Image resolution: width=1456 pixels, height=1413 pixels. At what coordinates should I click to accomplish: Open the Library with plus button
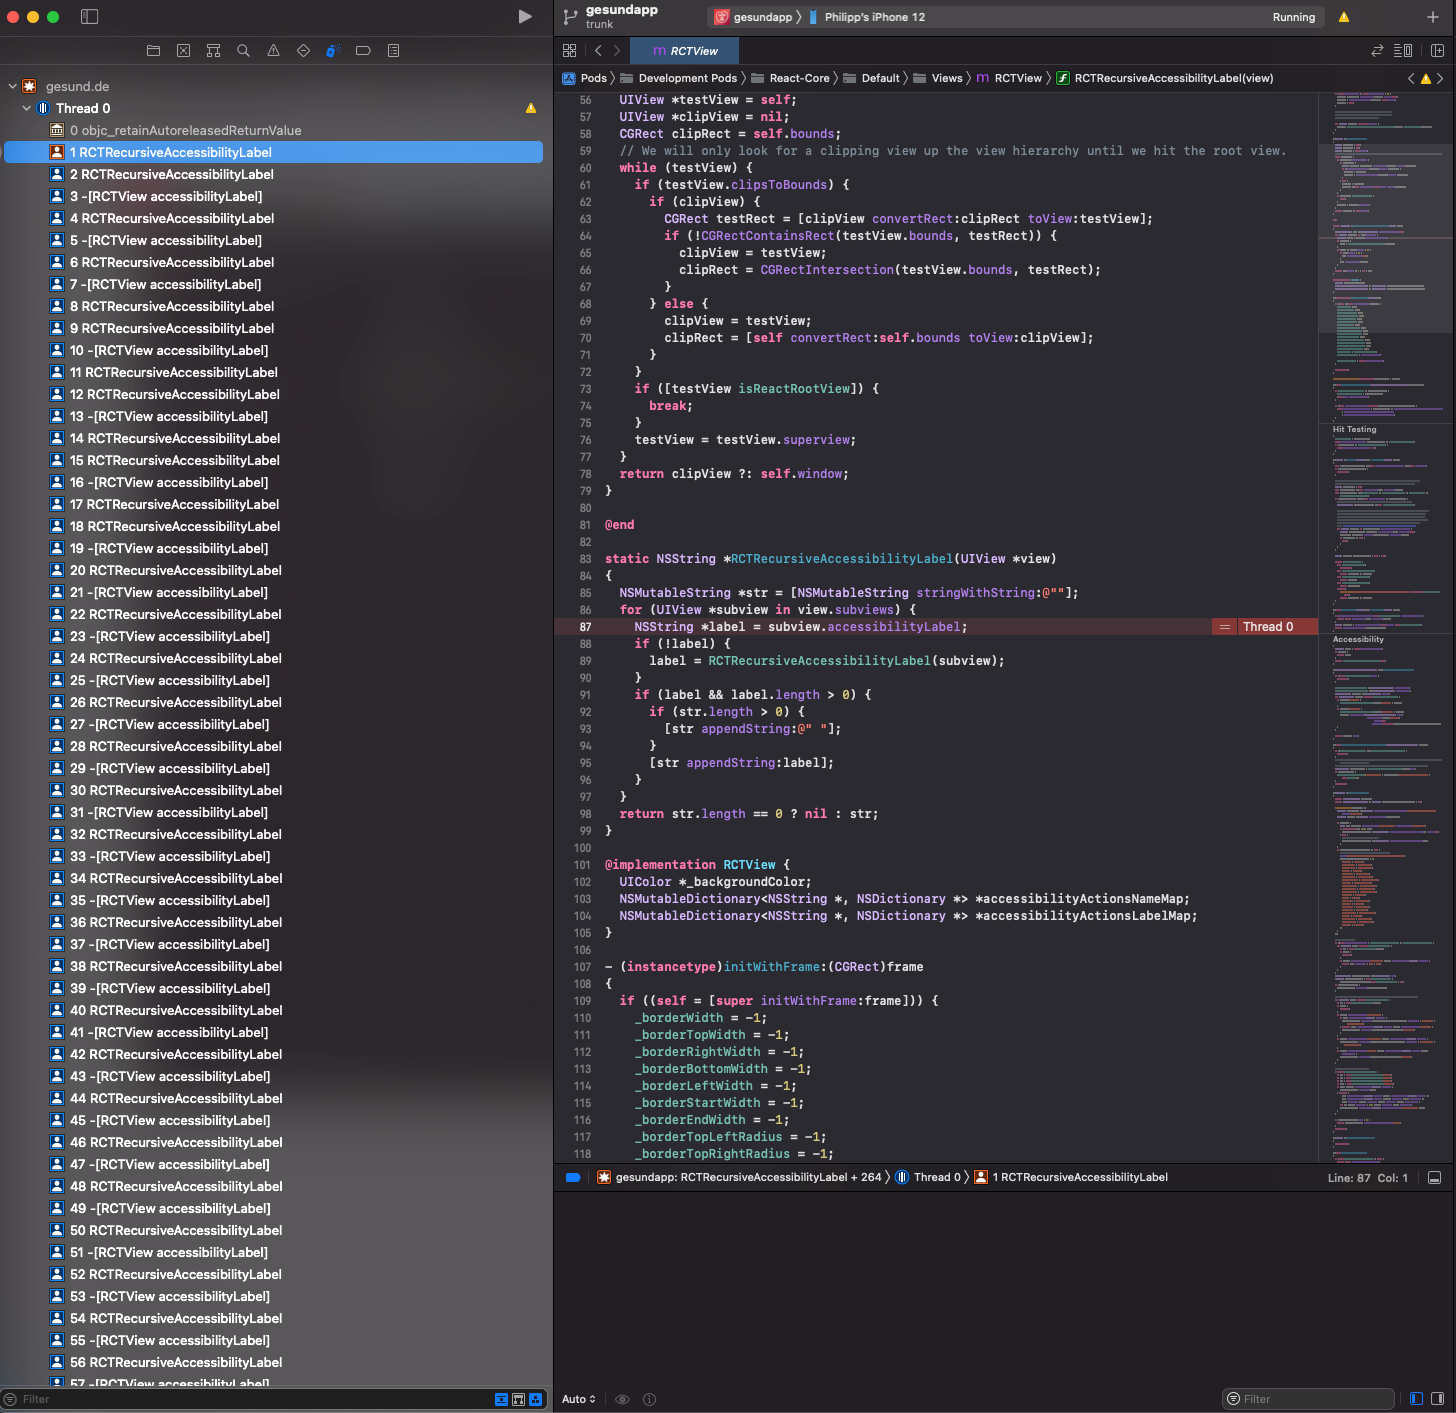click(1432, 17)
